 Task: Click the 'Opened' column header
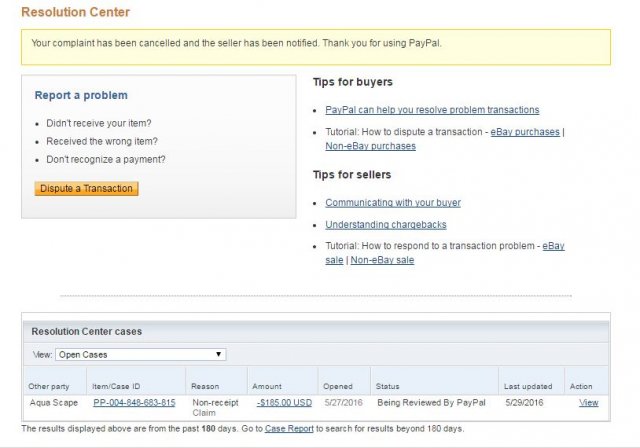click(x=337, y=385)
